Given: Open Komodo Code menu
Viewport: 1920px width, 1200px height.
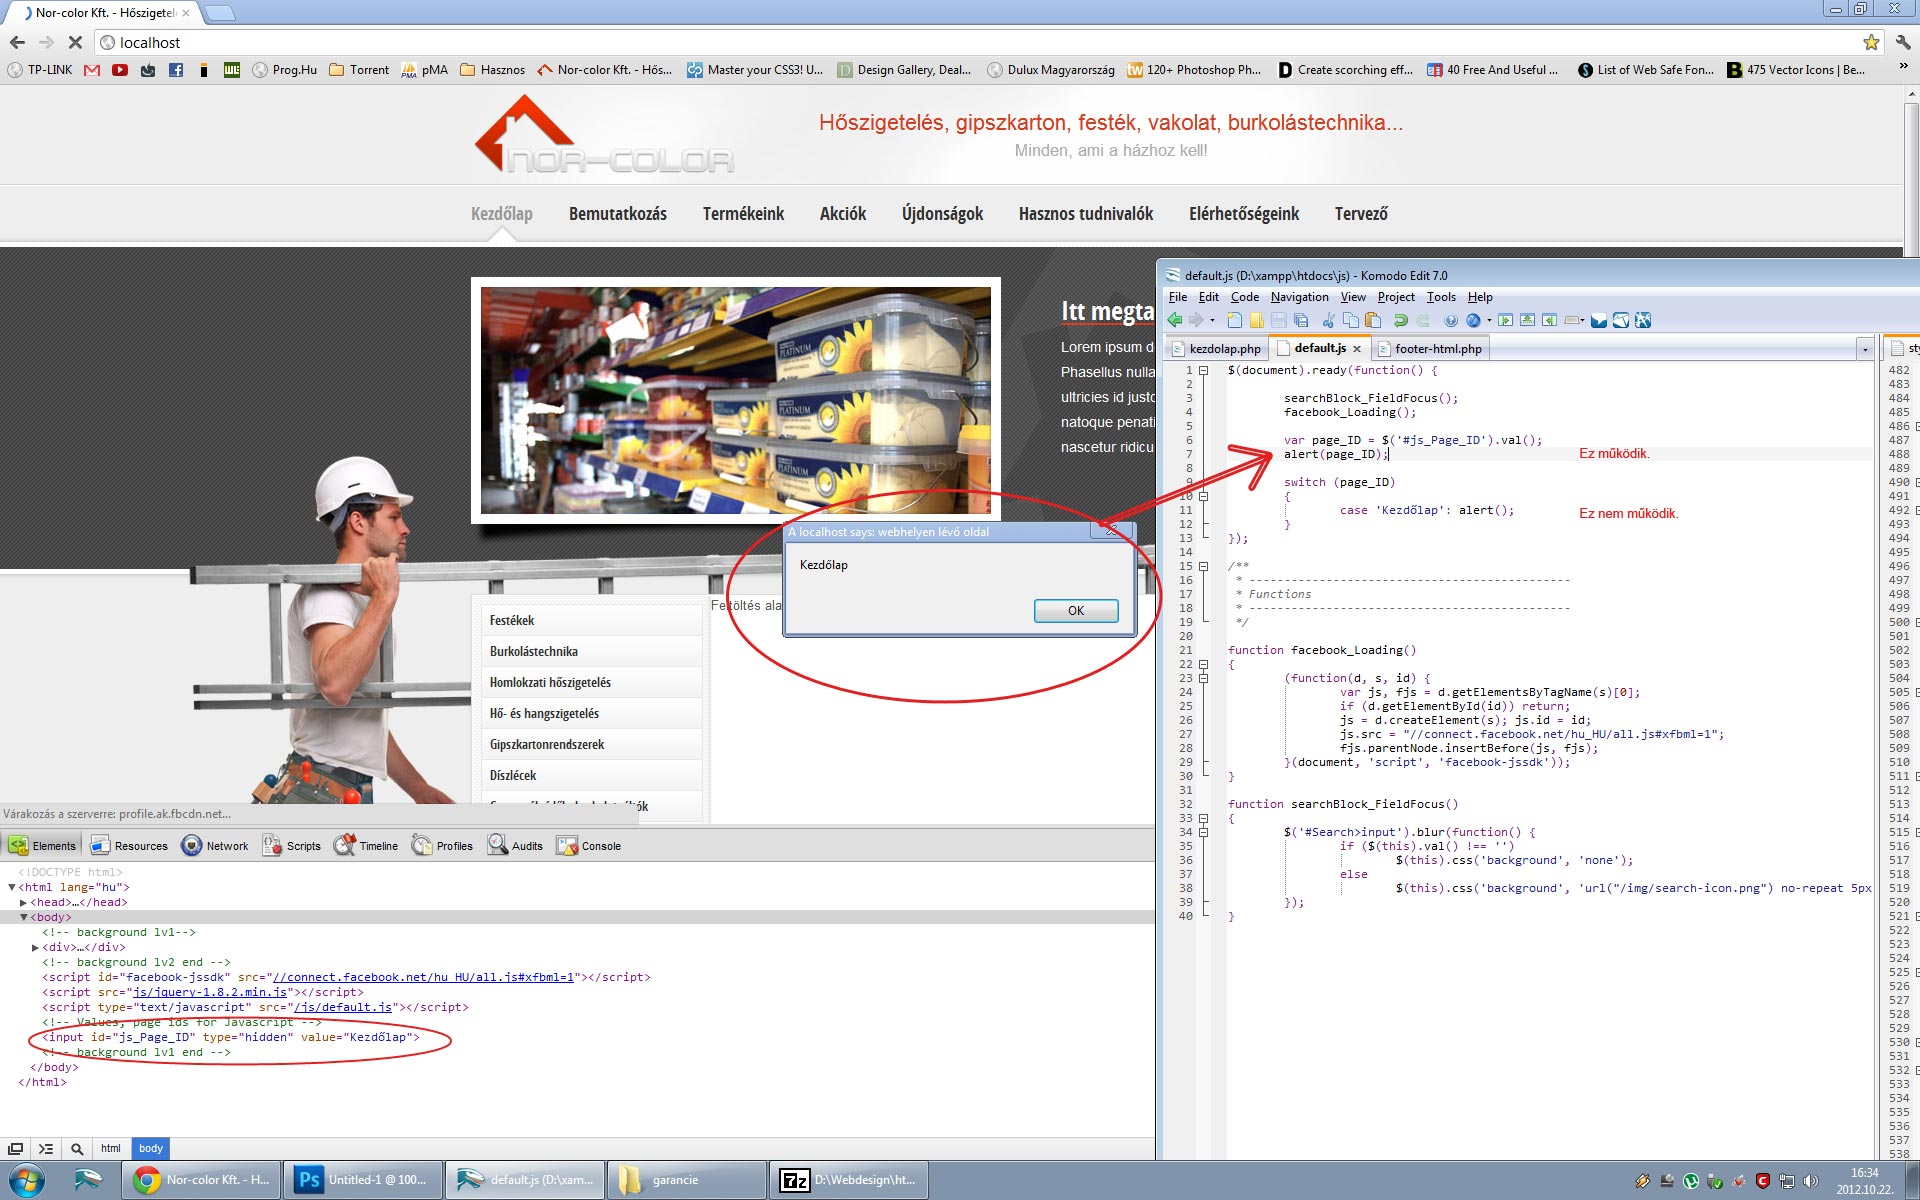Looking at the screenshot, I should [x=1245, y=297].
